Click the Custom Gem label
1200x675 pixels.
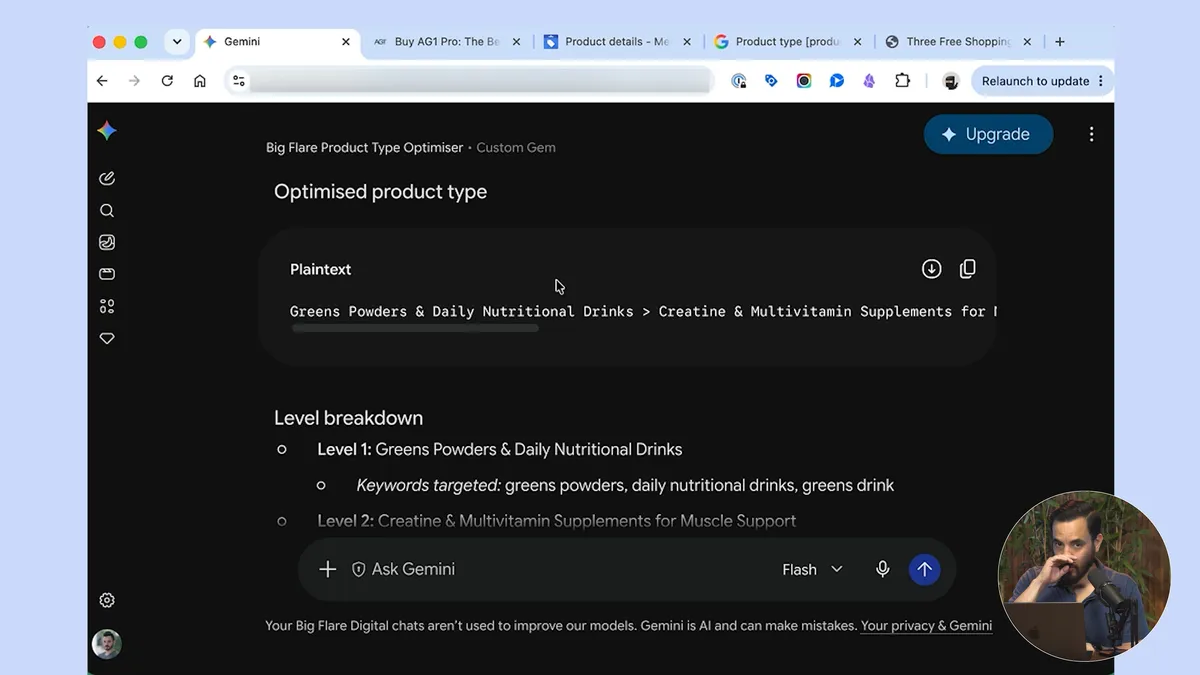516,147
